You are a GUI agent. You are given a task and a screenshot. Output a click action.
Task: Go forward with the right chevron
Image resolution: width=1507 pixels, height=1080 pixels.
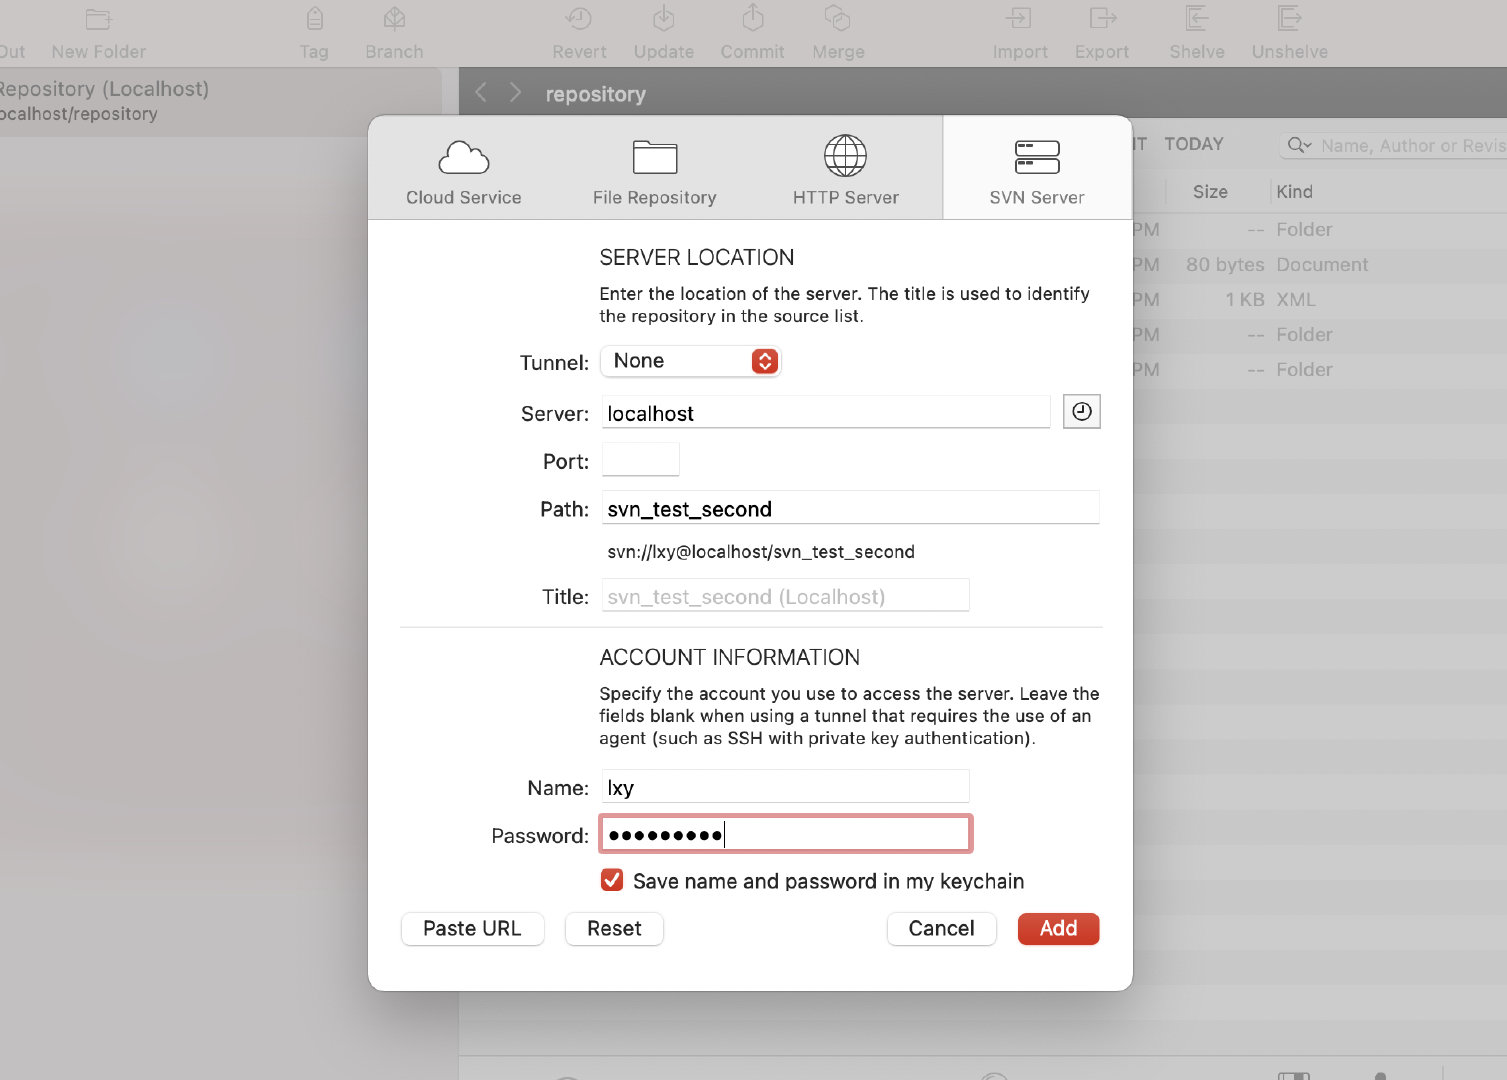(x=515, y=93)
